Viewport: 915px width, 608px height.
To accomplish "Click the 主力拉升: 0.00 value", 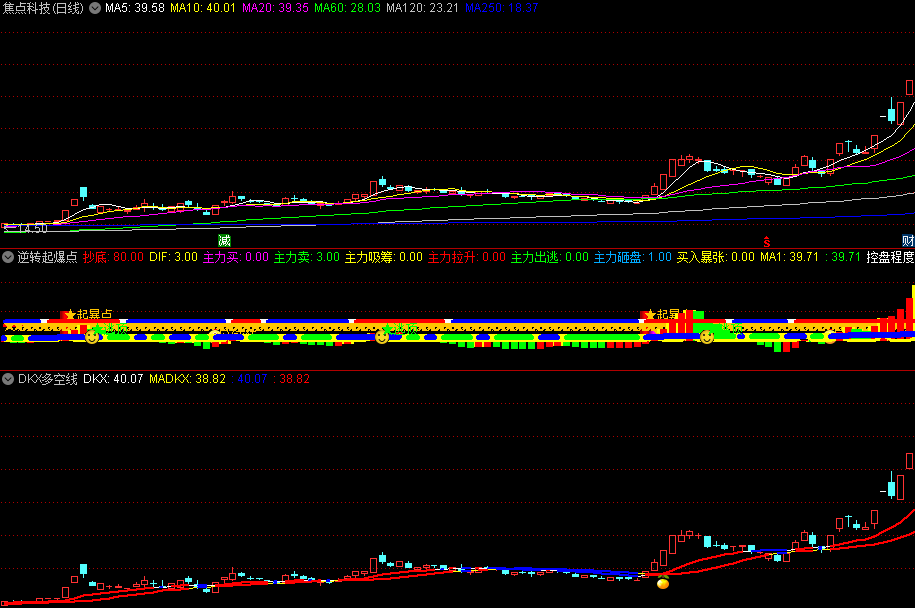I will coord(467,257).
